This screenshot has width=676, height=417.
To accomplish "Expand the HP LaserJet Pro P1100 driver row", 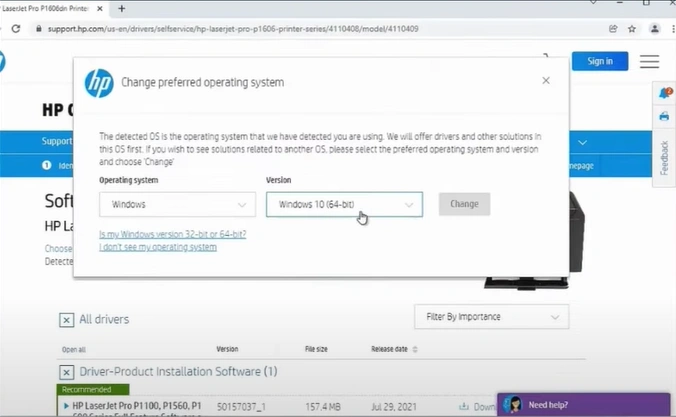I will point(65,406).
